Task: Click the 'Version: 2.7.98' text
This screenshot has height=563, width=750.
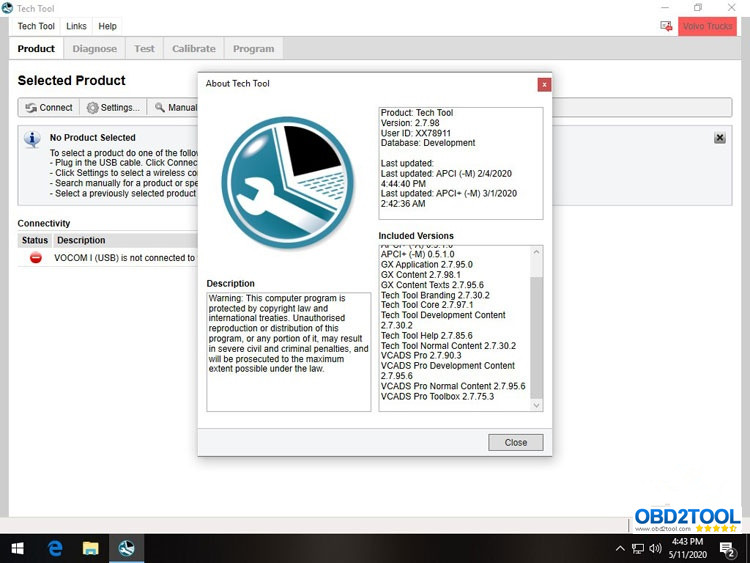Action: point(410,123)
